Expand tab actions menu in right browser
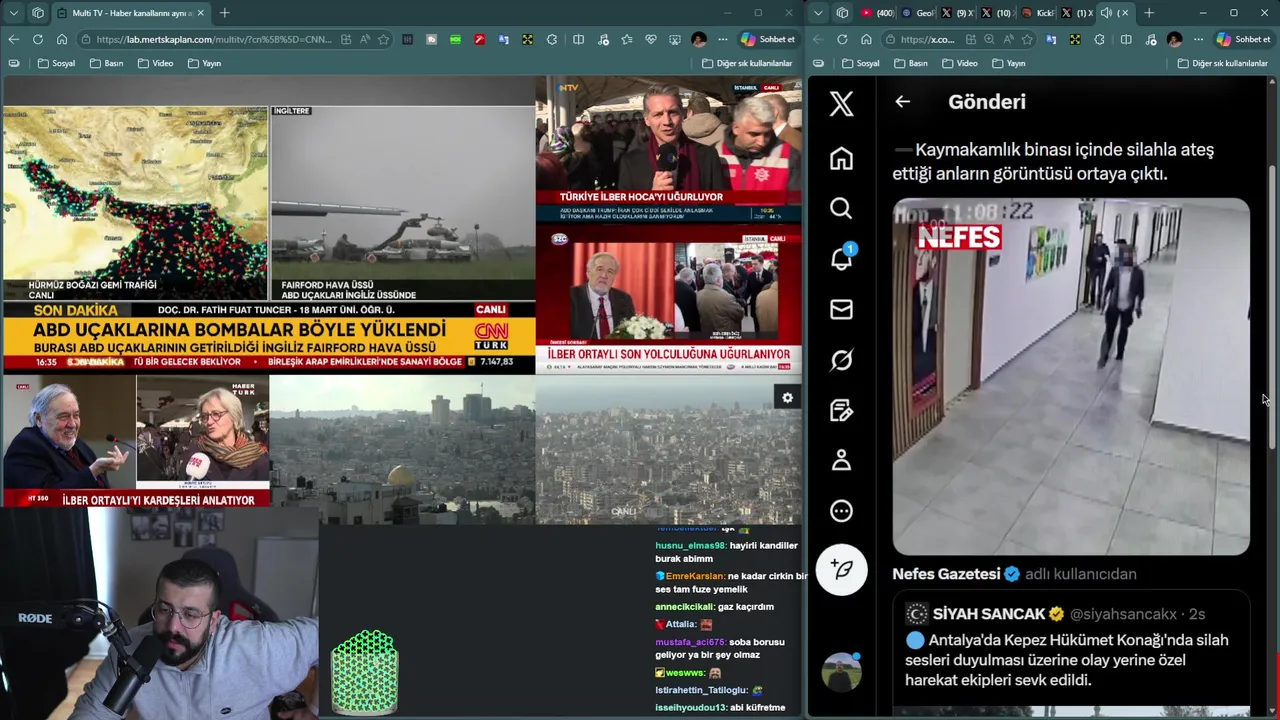 (x=819, y=13)
